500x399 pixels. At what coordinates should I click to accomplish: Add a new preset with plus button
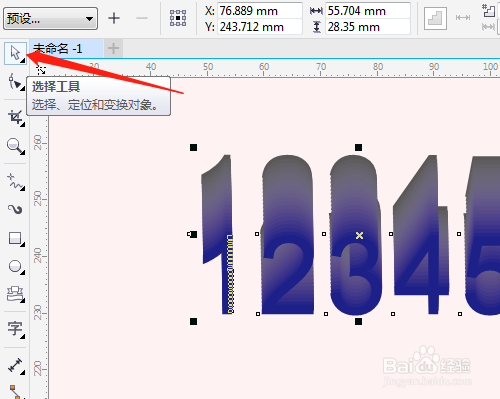[114, 18]
